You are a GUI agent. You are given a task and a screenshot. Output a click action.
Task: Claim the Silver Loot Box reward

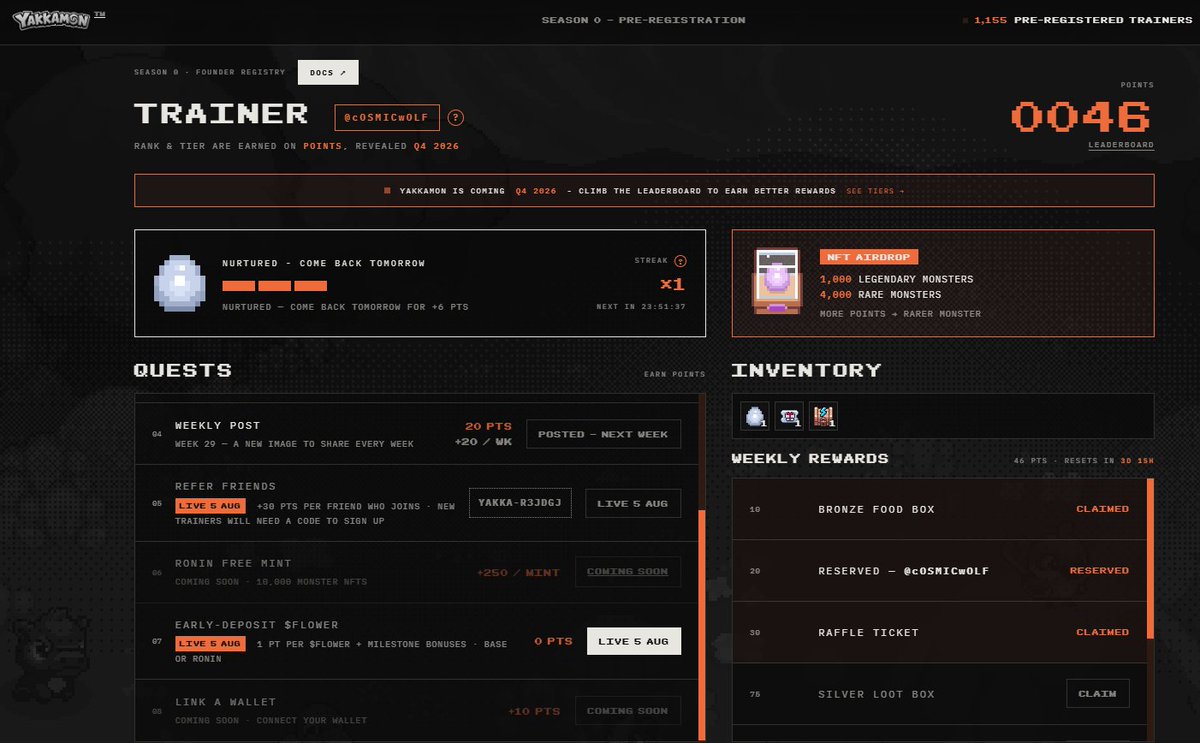(x=1097, y=694)
